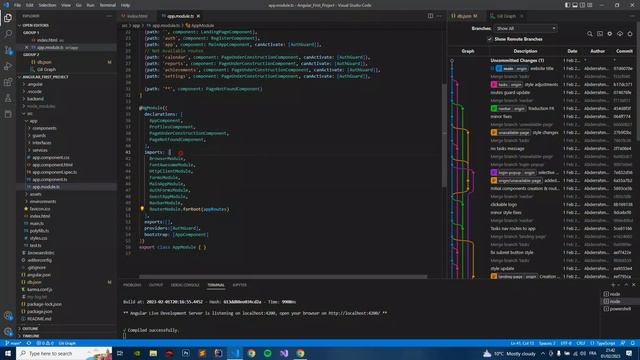Open the File menu

pyautogui.click(x=17, y=5)
